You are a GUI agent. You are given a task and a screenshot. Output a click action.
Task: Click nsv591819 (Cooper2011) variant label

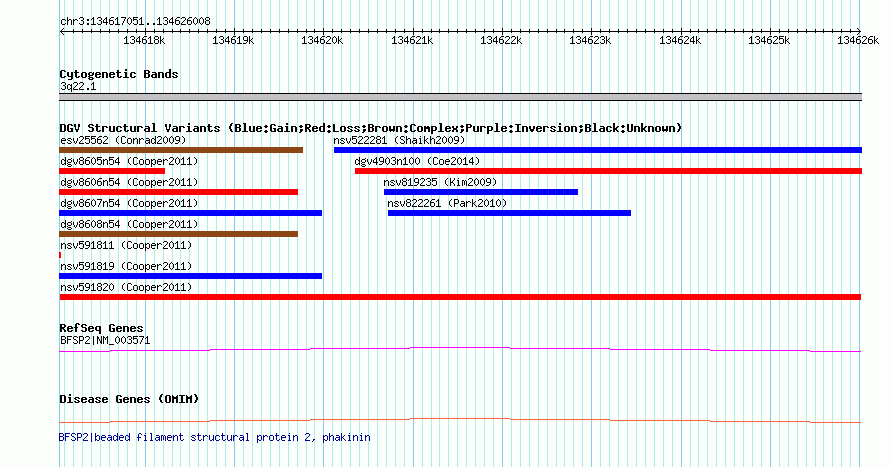[x=126, y=266]
